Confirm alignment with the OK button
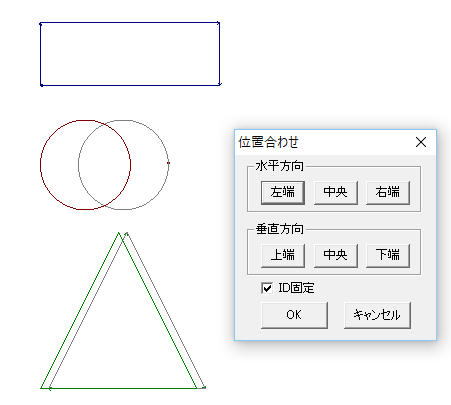 point(294,315)
